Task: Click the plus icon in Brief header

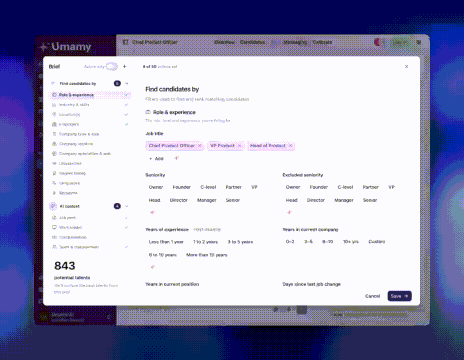Action: point(125,66)
